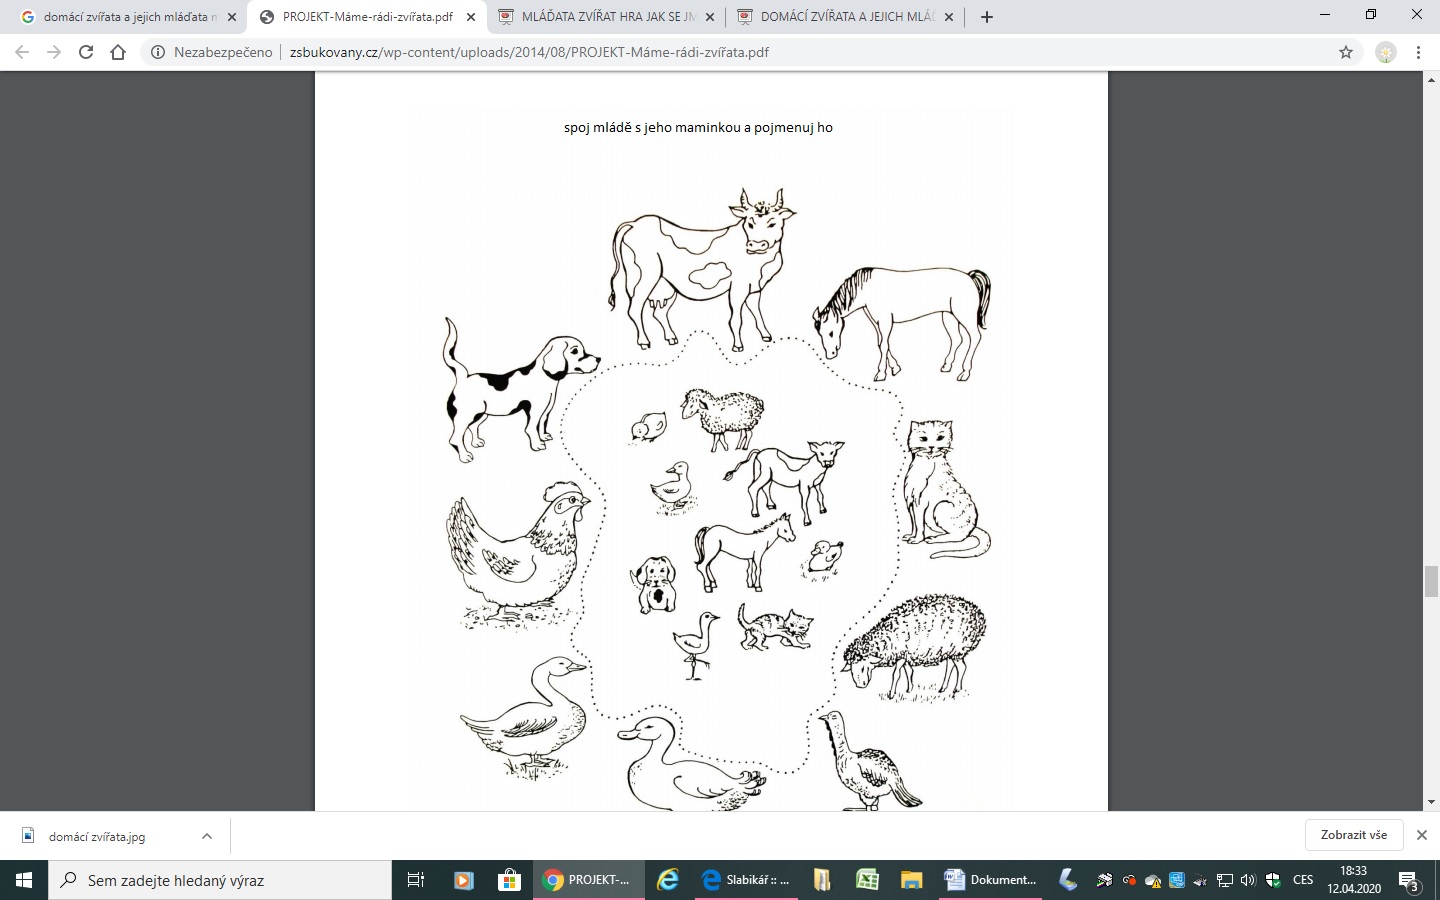Click the scrollbar down arrow
Screen dimensions: 1440x900
point(1431,802)
